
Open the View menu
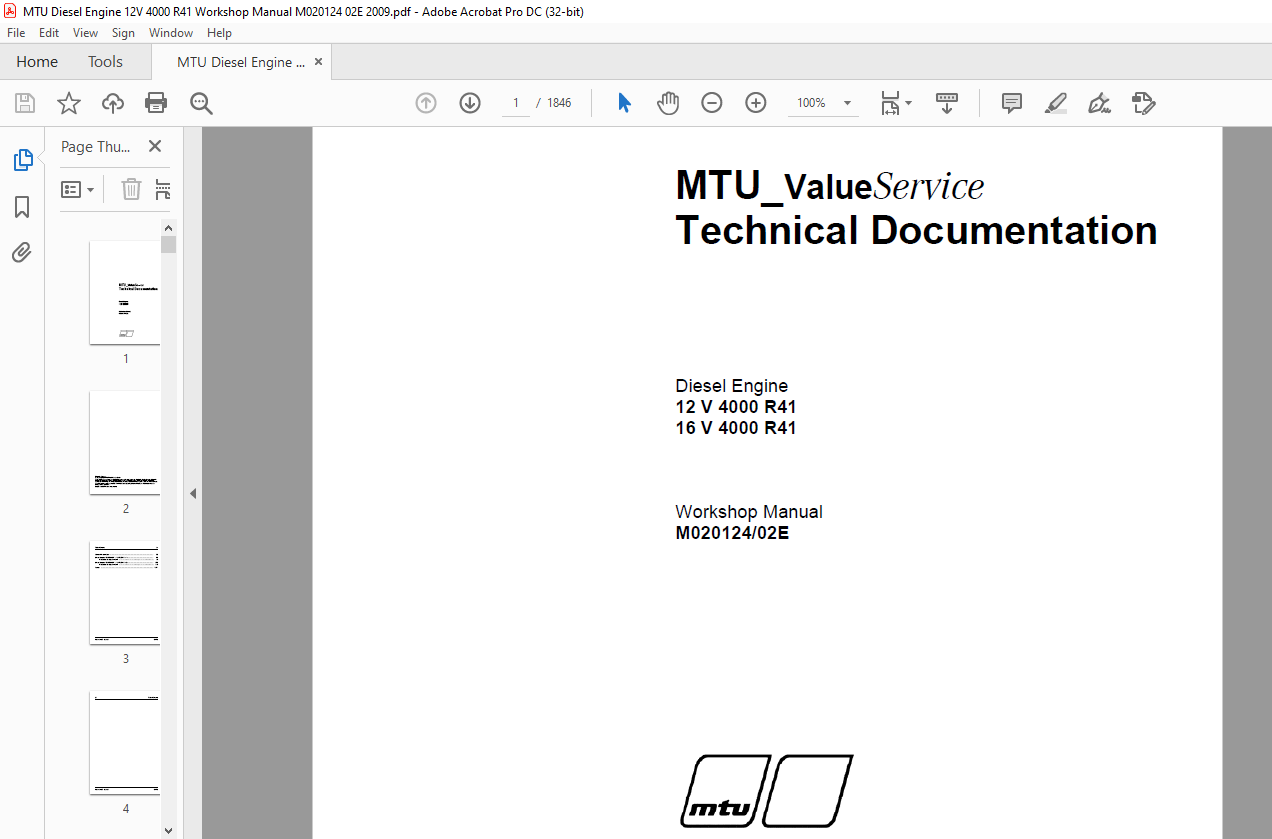(x=86, y=33)
